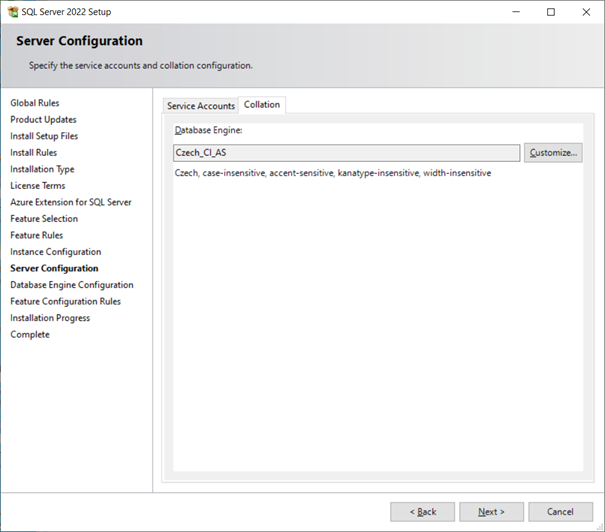Close the SQL Server 2022 Setup window
605x532 pixels.
click(586, 12)
